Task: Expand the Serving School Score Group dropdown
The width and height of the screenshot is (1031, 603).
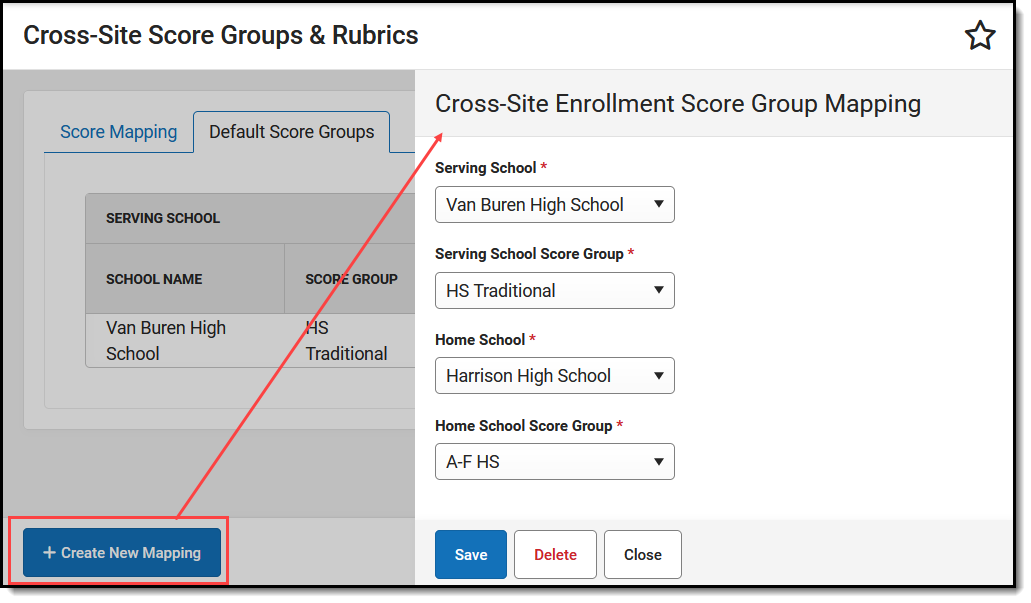Action: [x=554, y=291]
